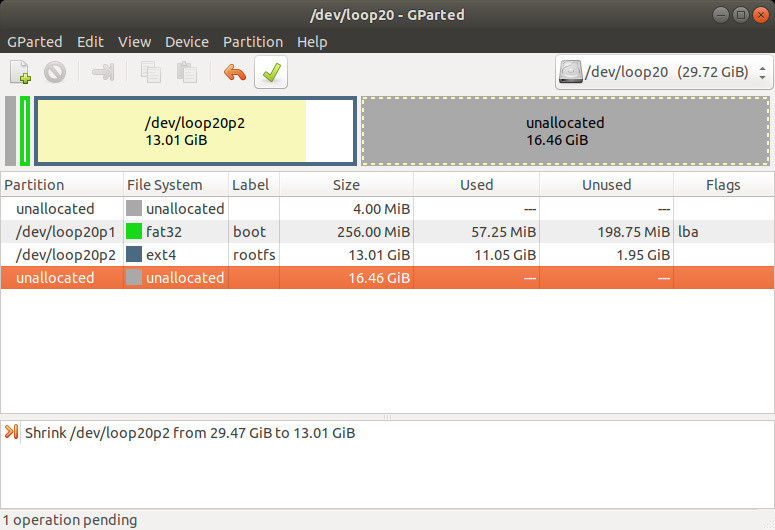The height and width of the screenshot is (530, 775).
Task: Click the /dev/loop20p2 partition graphic
Action: pos(195,131)
